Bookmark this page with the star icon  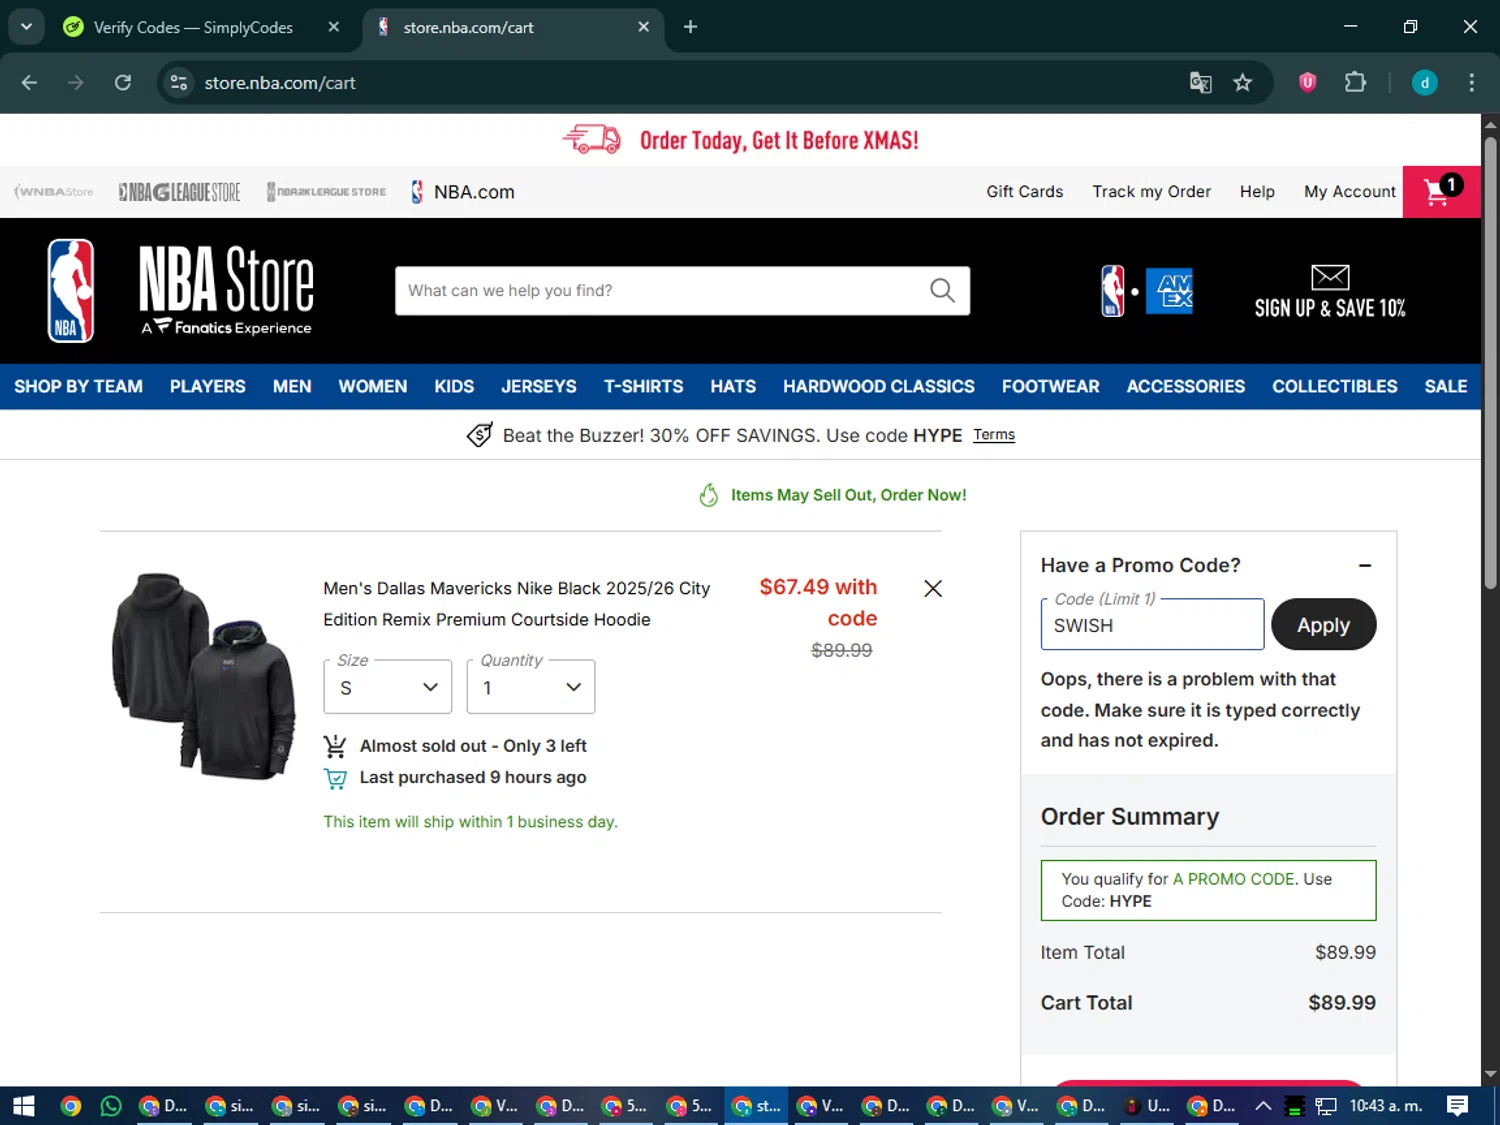tap(1243, 83)
